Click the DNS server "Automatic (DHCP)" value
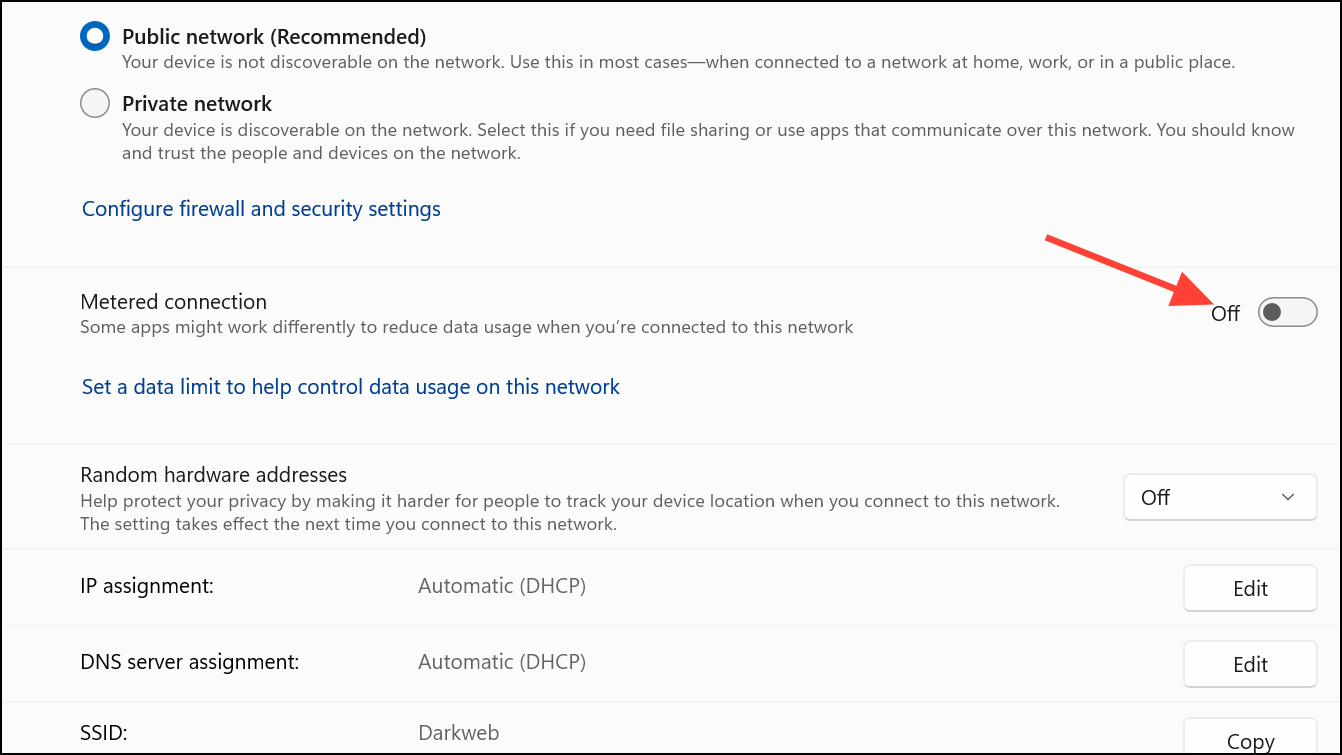This screenshot has height=755, width=1342. [502, 662]
